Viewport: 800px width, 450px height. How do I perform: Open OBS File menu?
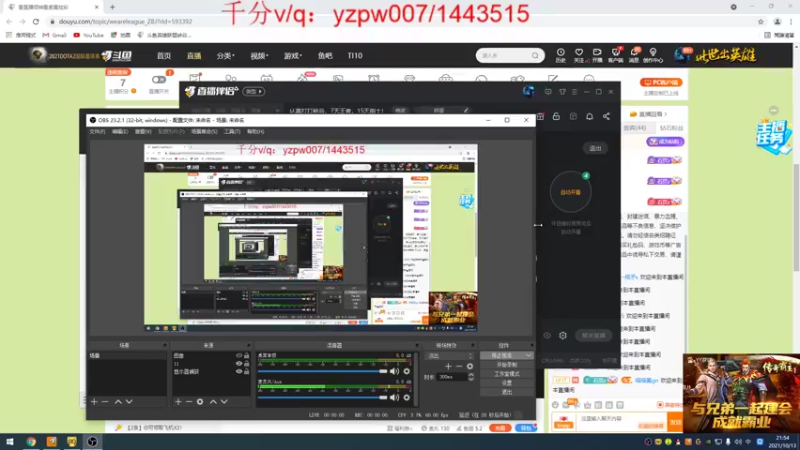coord(97,132)
